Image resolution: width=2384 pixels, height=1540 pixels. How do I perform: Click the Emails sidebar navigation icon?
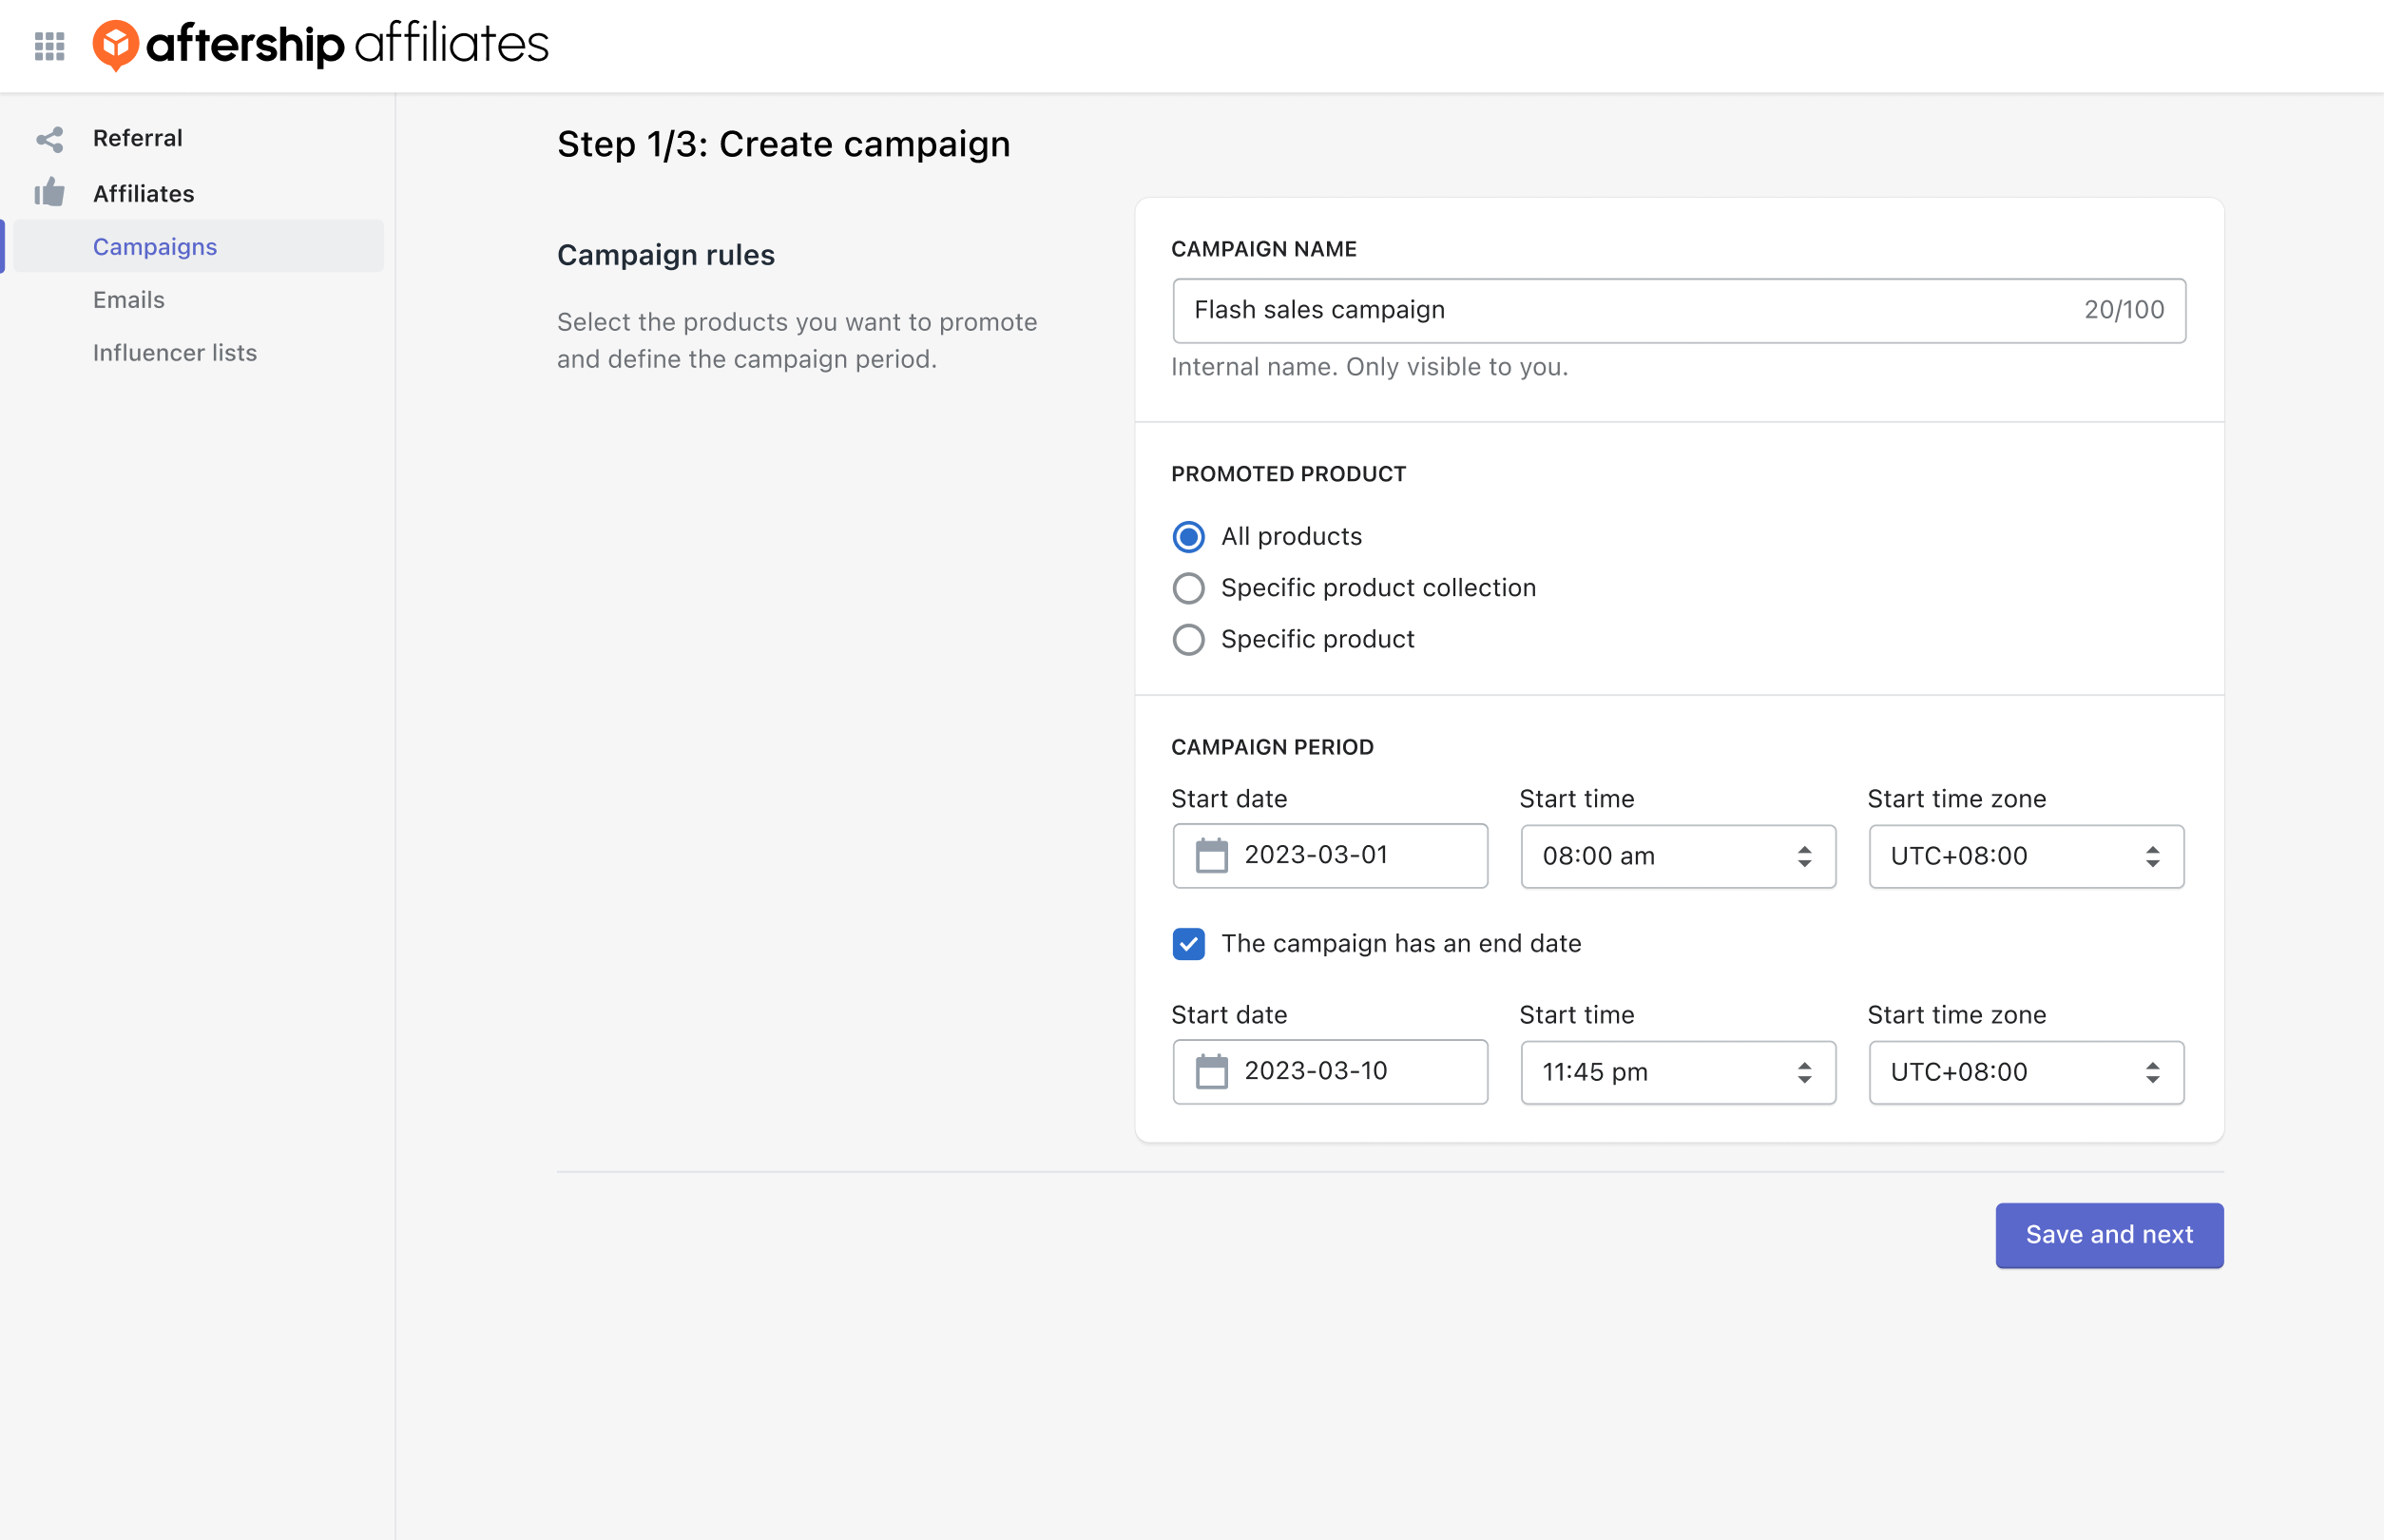[x=130, y=298]
